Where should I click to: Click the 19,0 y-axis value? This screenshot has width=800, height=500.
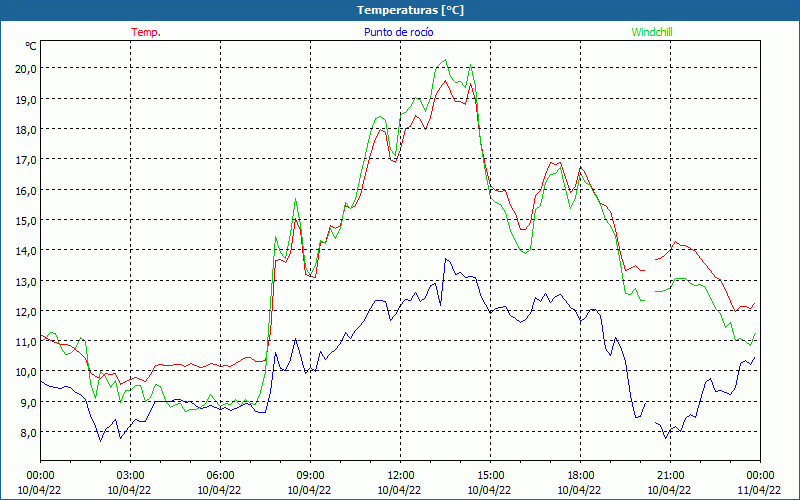(26, 99)
